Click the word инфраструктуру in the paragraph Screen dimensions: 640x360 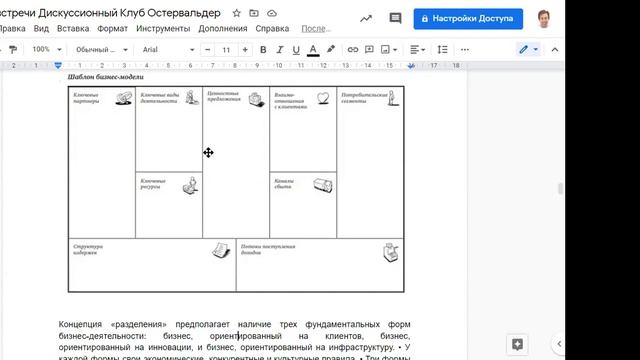[x=361, y=347]
